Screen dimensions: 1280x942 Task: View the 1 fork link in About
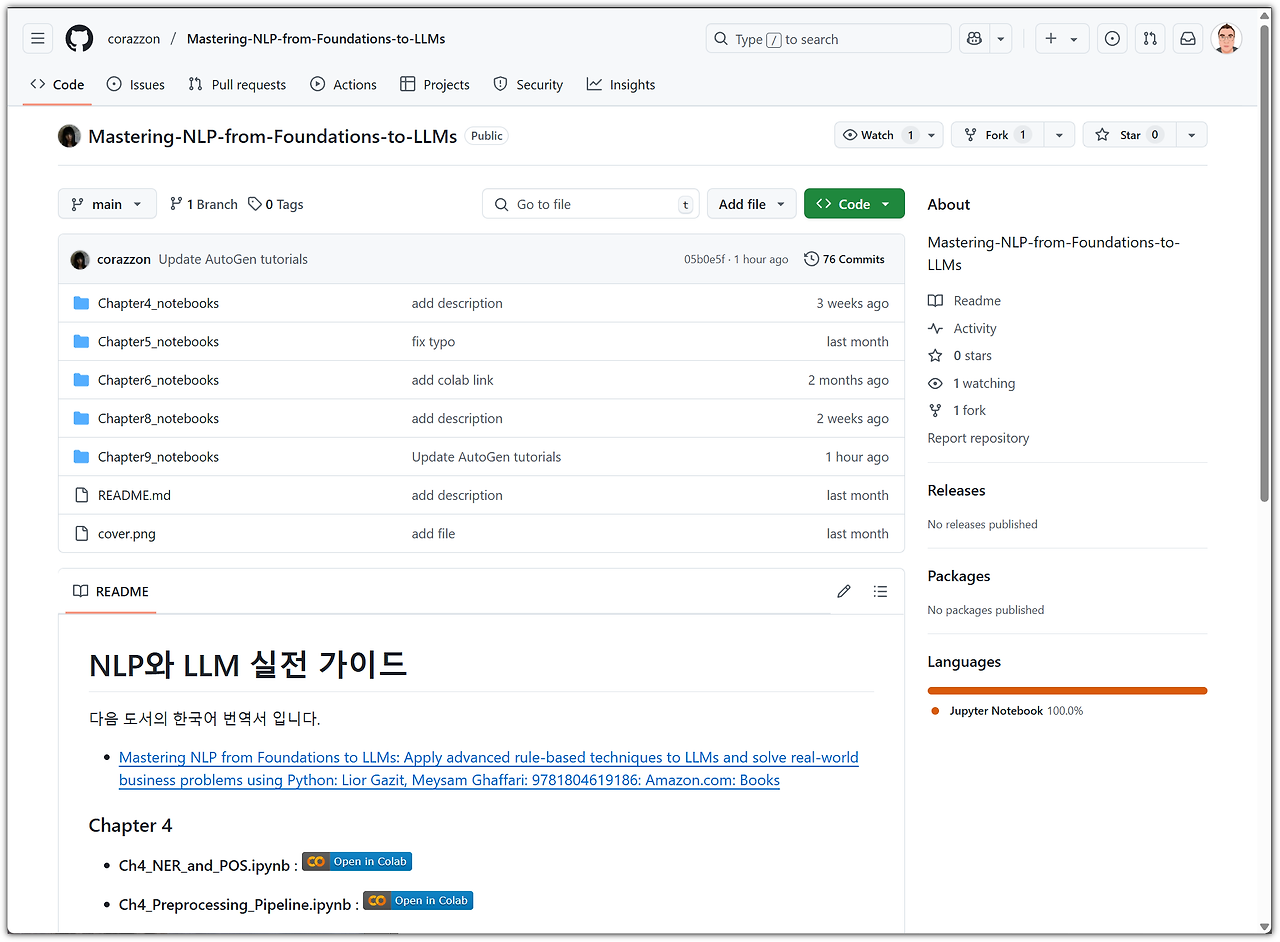tap(957, 410)
